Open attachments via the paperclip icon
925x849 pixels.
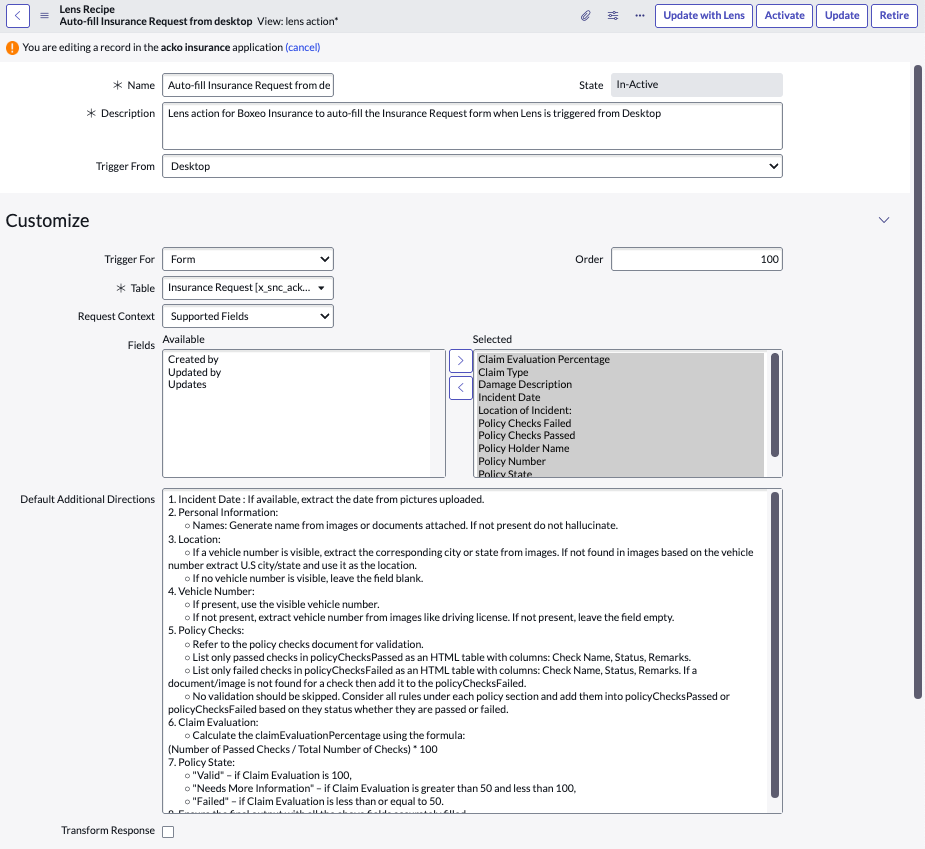tap(585, 15)
